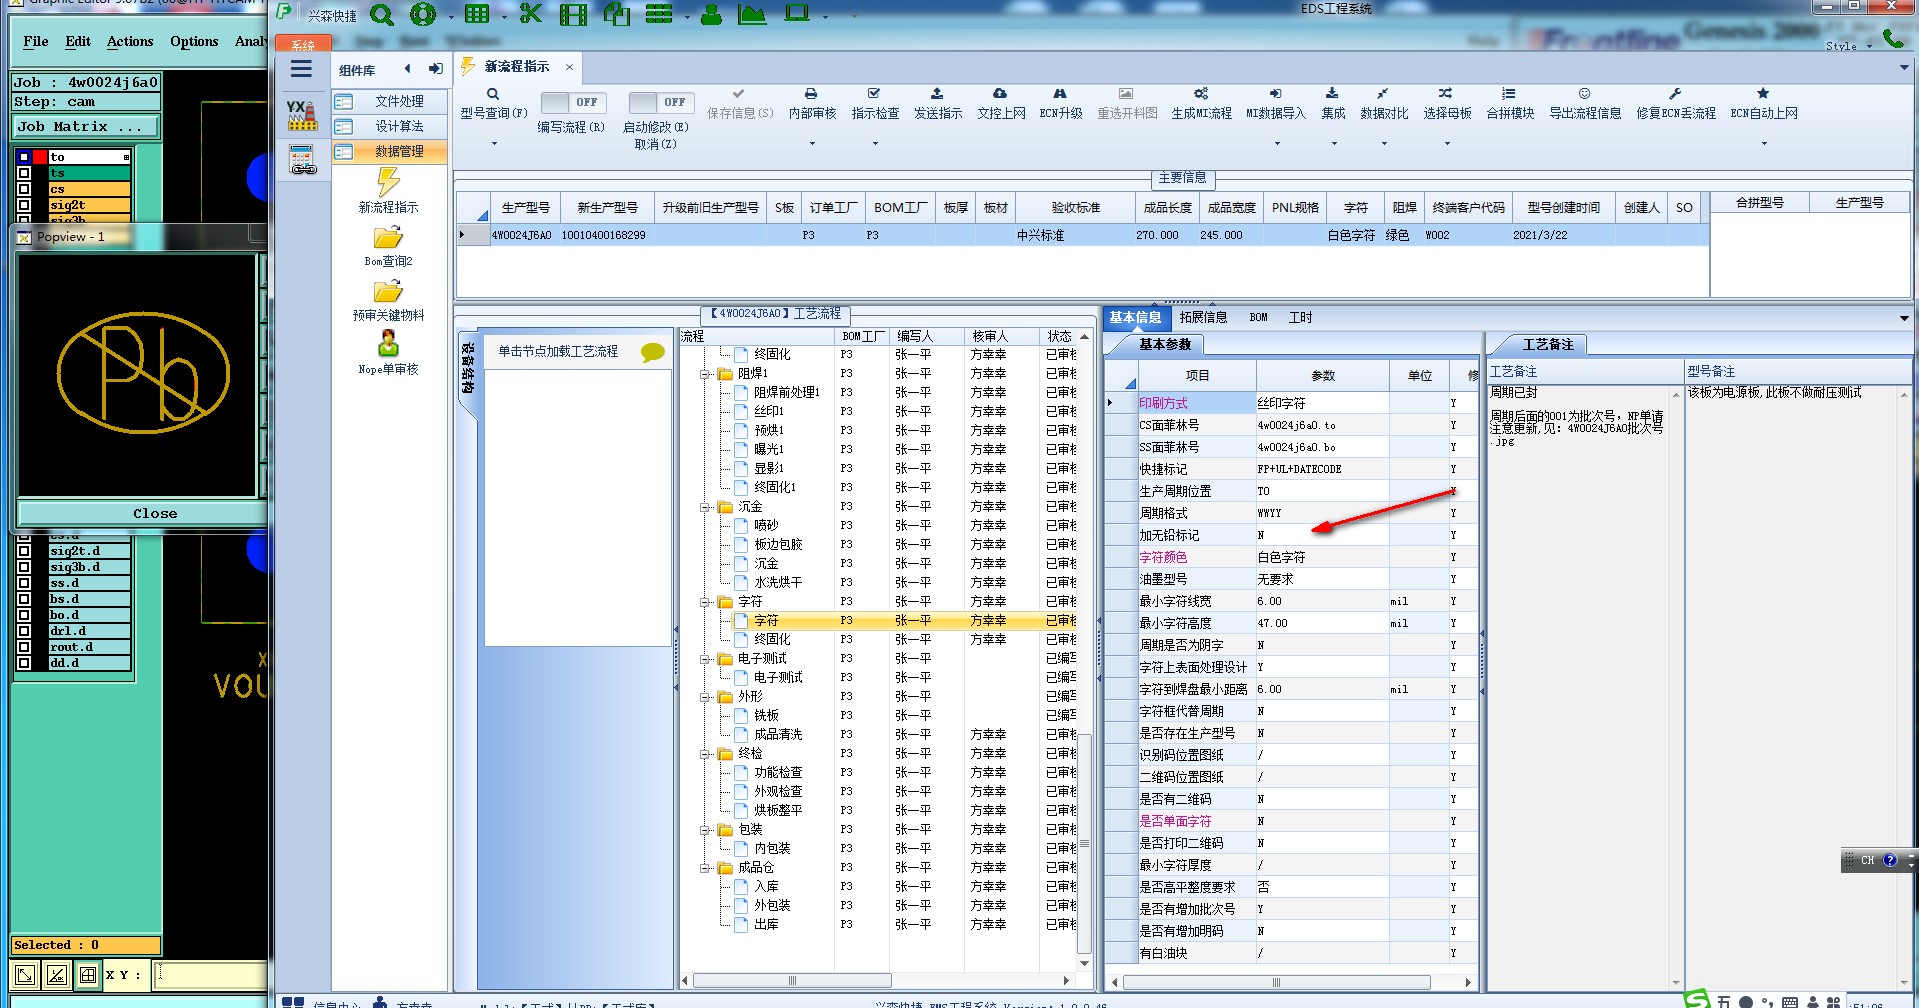Click the 生成MI流程 gears icon
This screenshot has height=1008, width=1919.
[x=1201, y=93]
